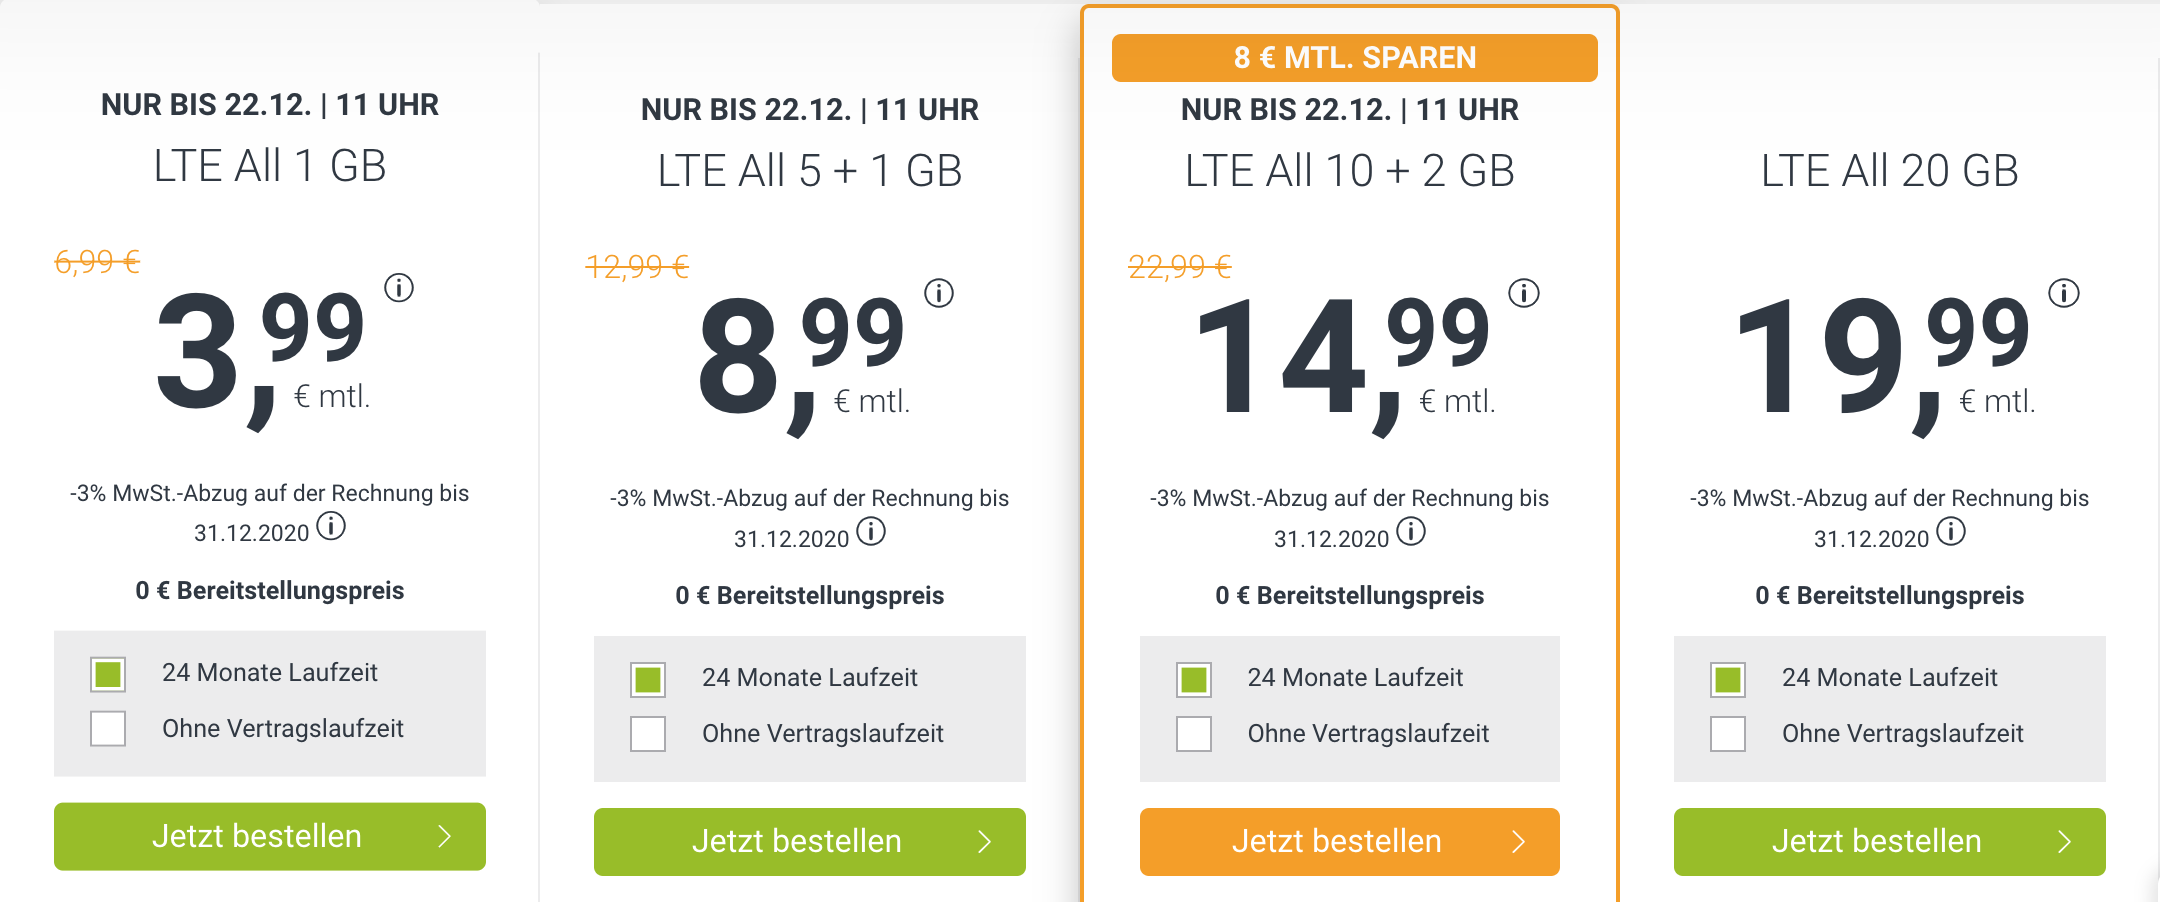Viewport: 2160px width, 902px height.
Task: Toggle 24 Monate Laufzeit for LTE All 20 GB
Action: 1728,680
